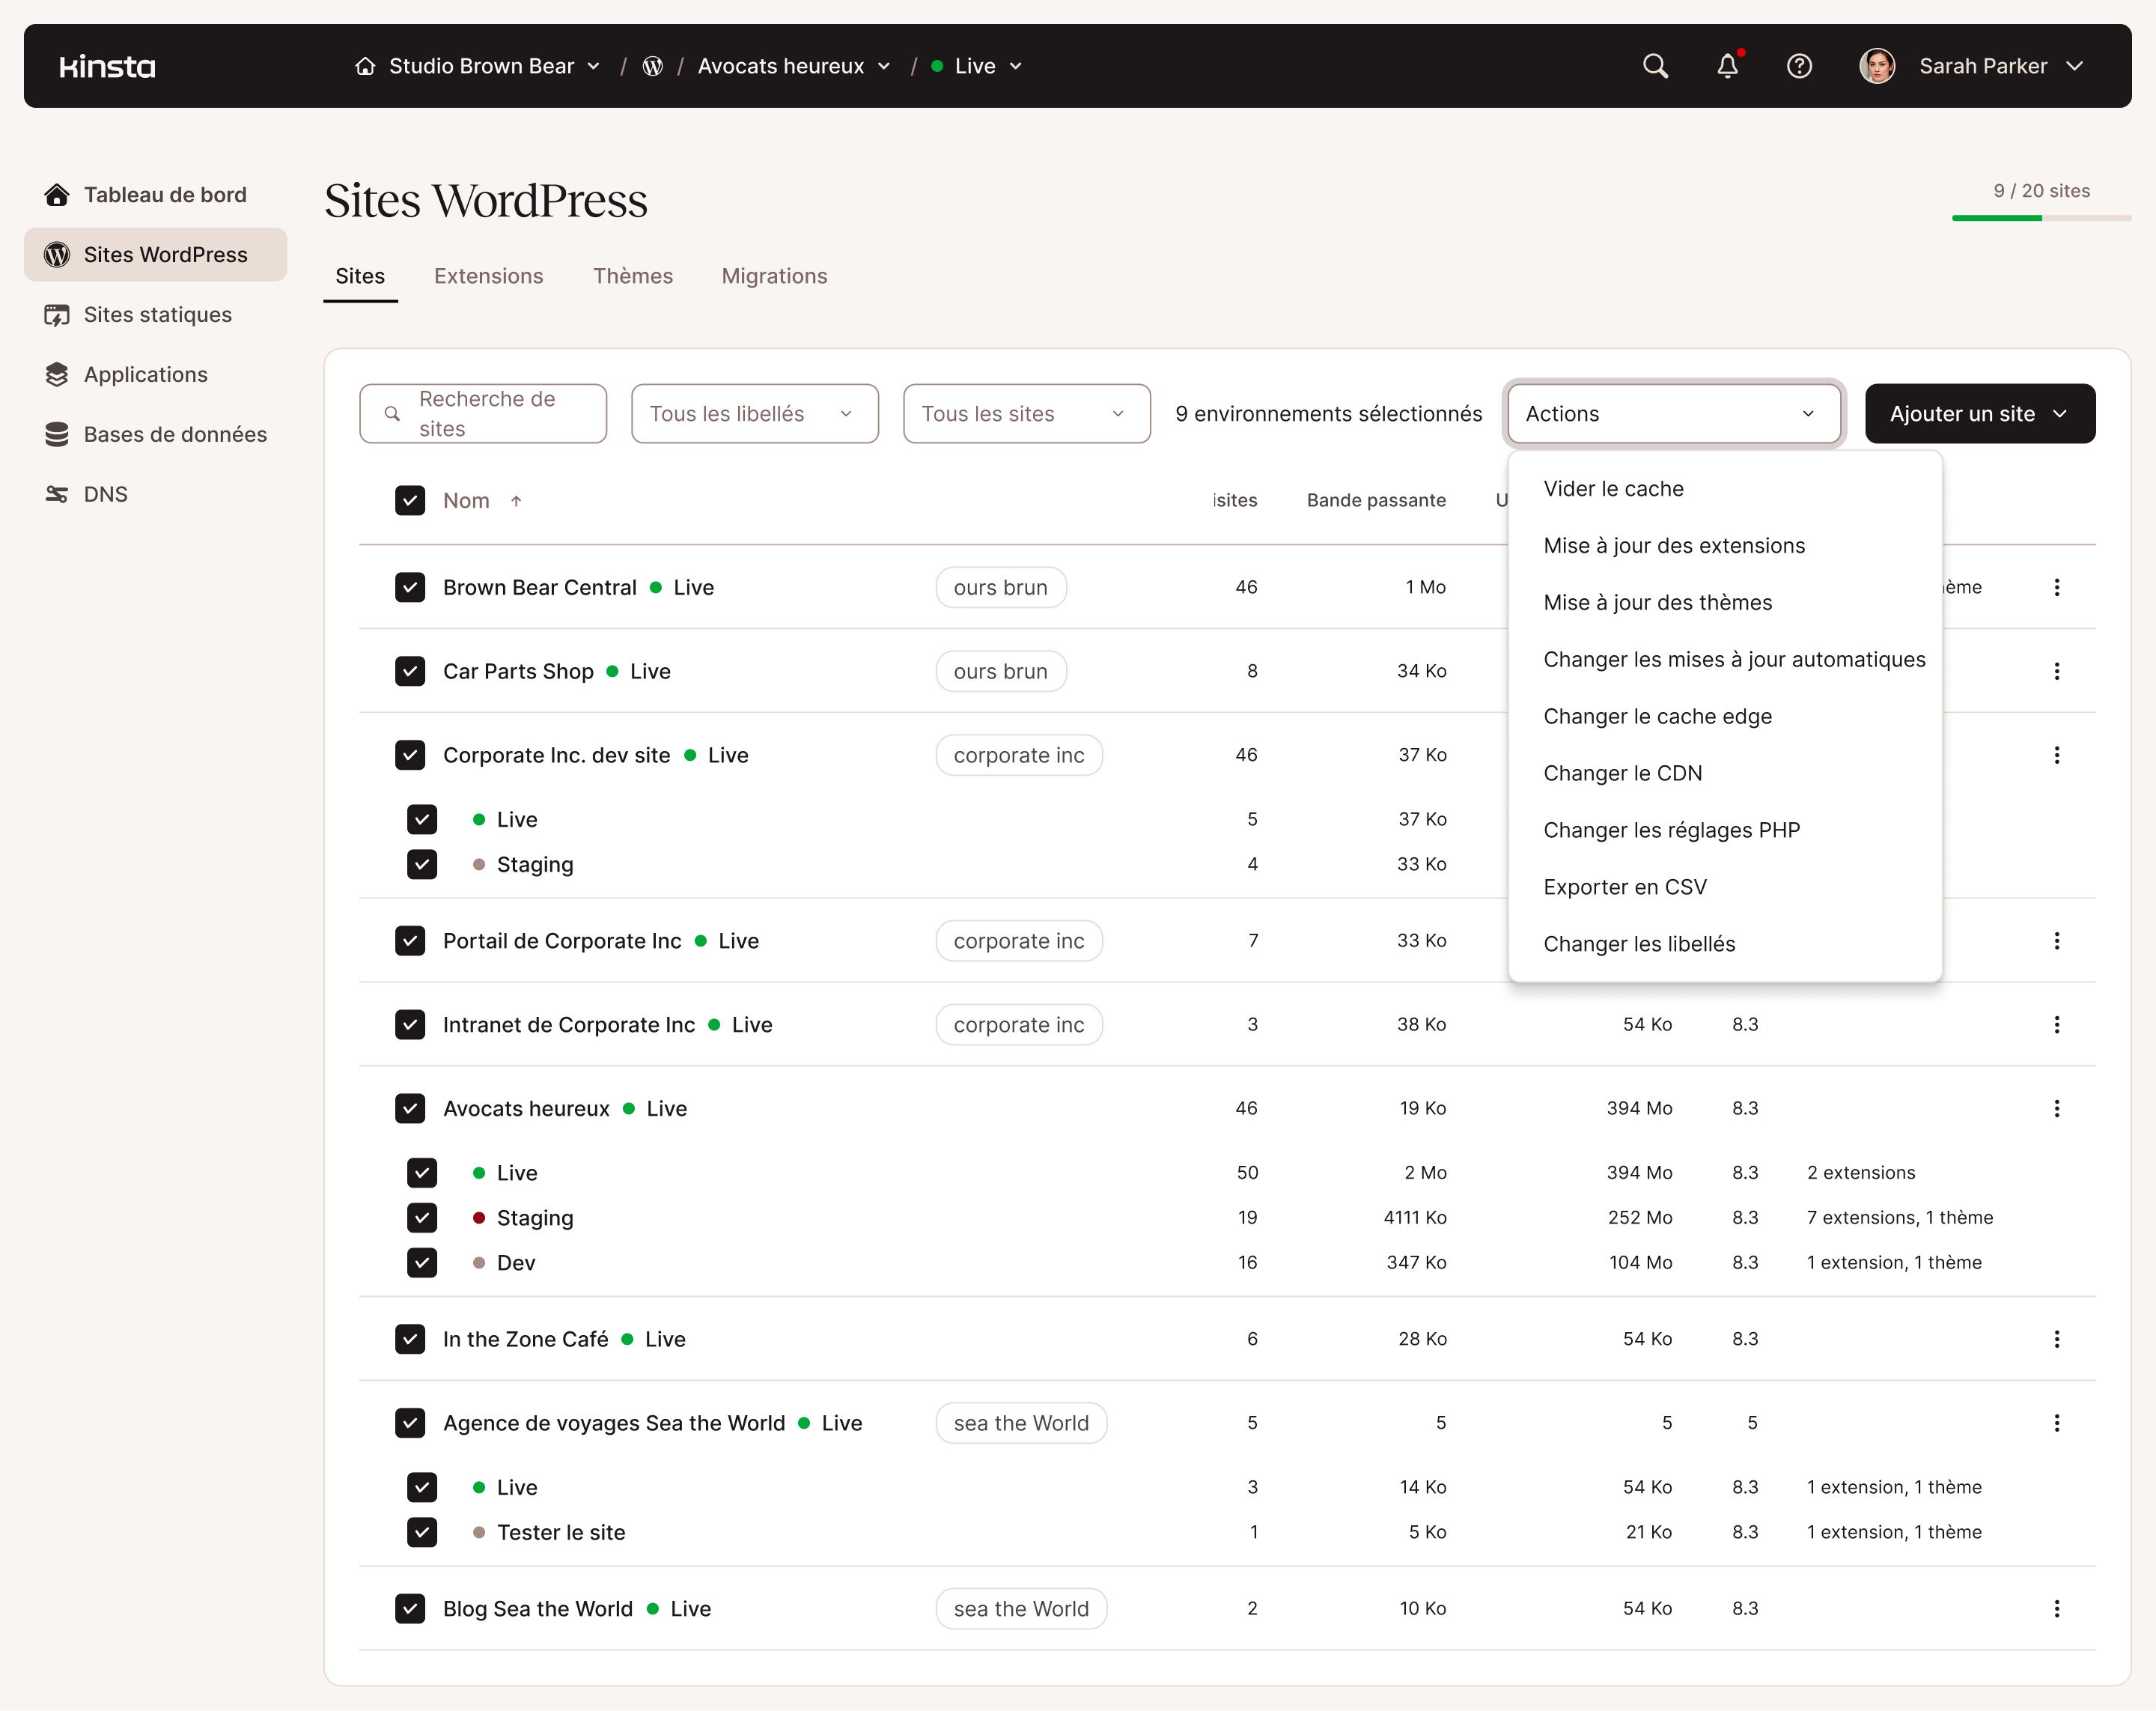The height and width of the screenshot is (1711, 2156).
Task: Open the Tous les libellés dropdown
Action: (754, 413)
